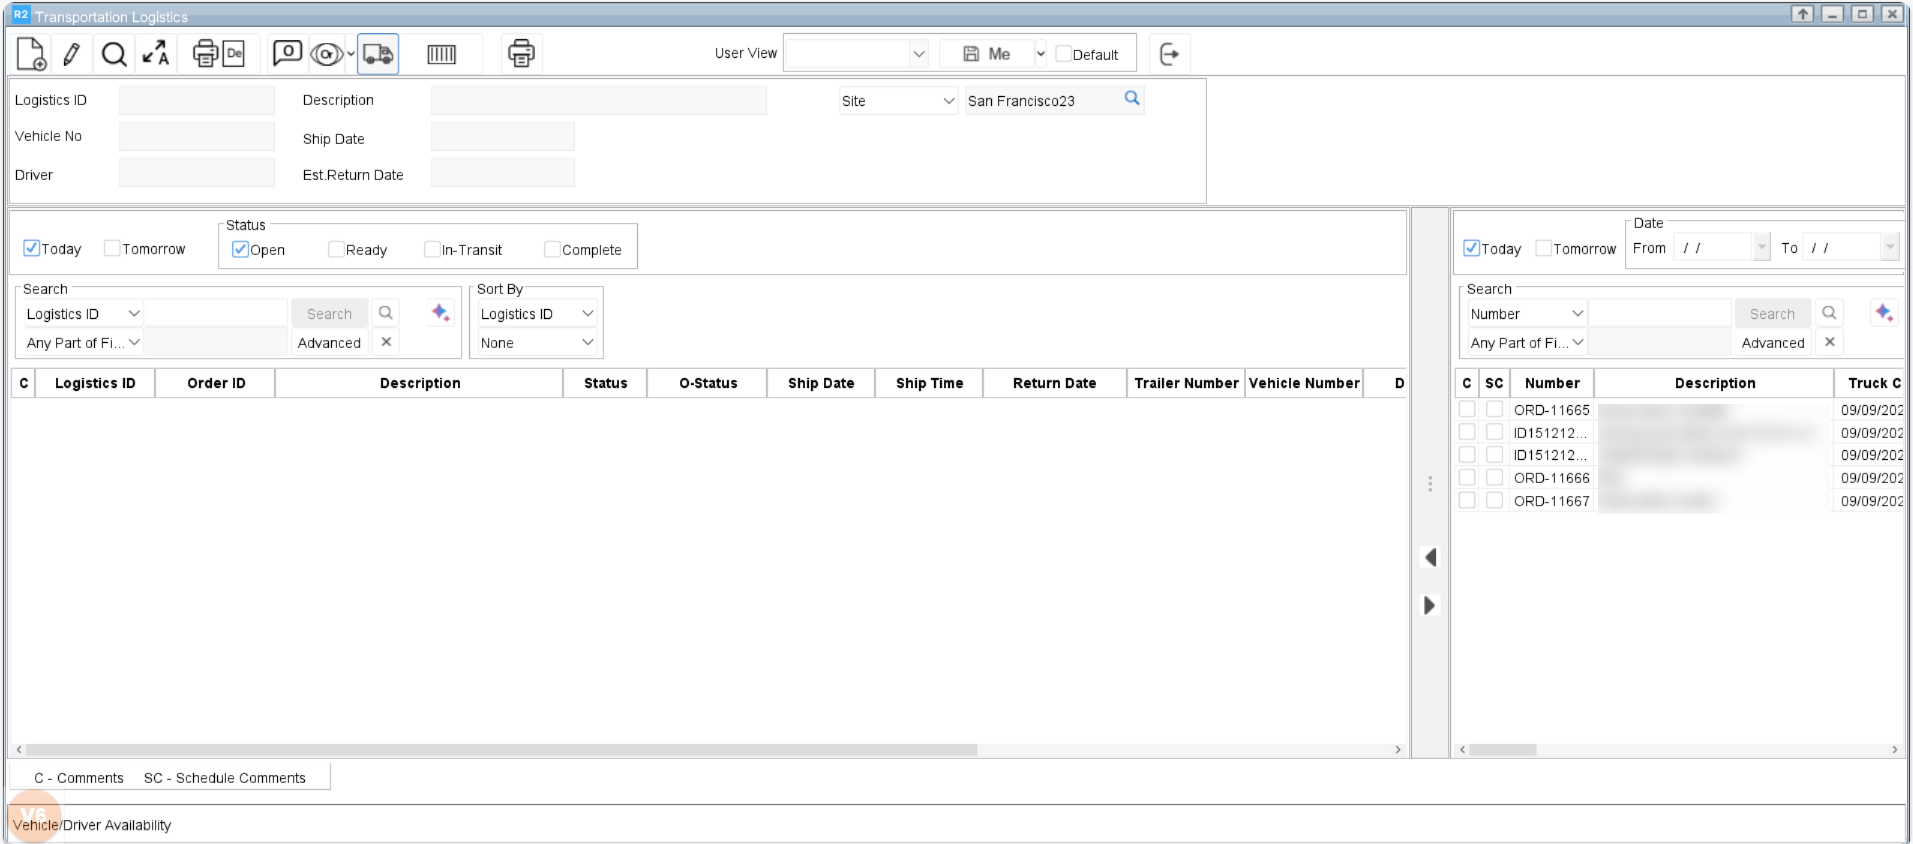This screenshot has width=1913, height=844.
Task: Click the exit door icon
Action: (x=1169, y=54)
